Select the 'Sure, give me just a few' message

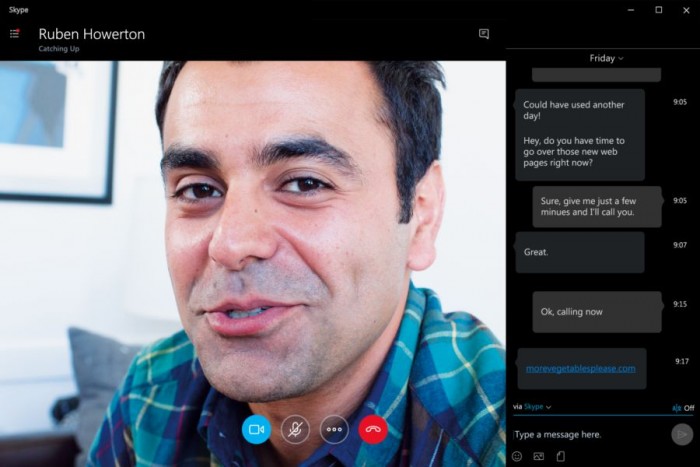(597, 207)
